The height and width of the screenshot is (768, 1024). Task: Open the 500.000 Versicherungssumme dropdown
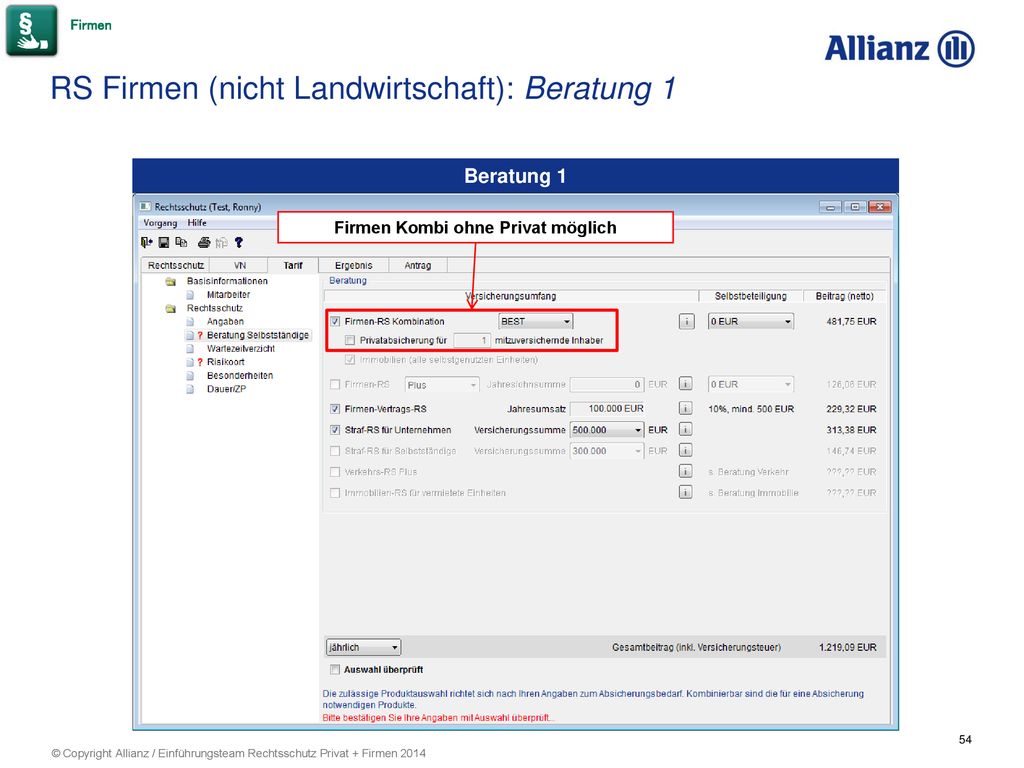coord(607,430)
